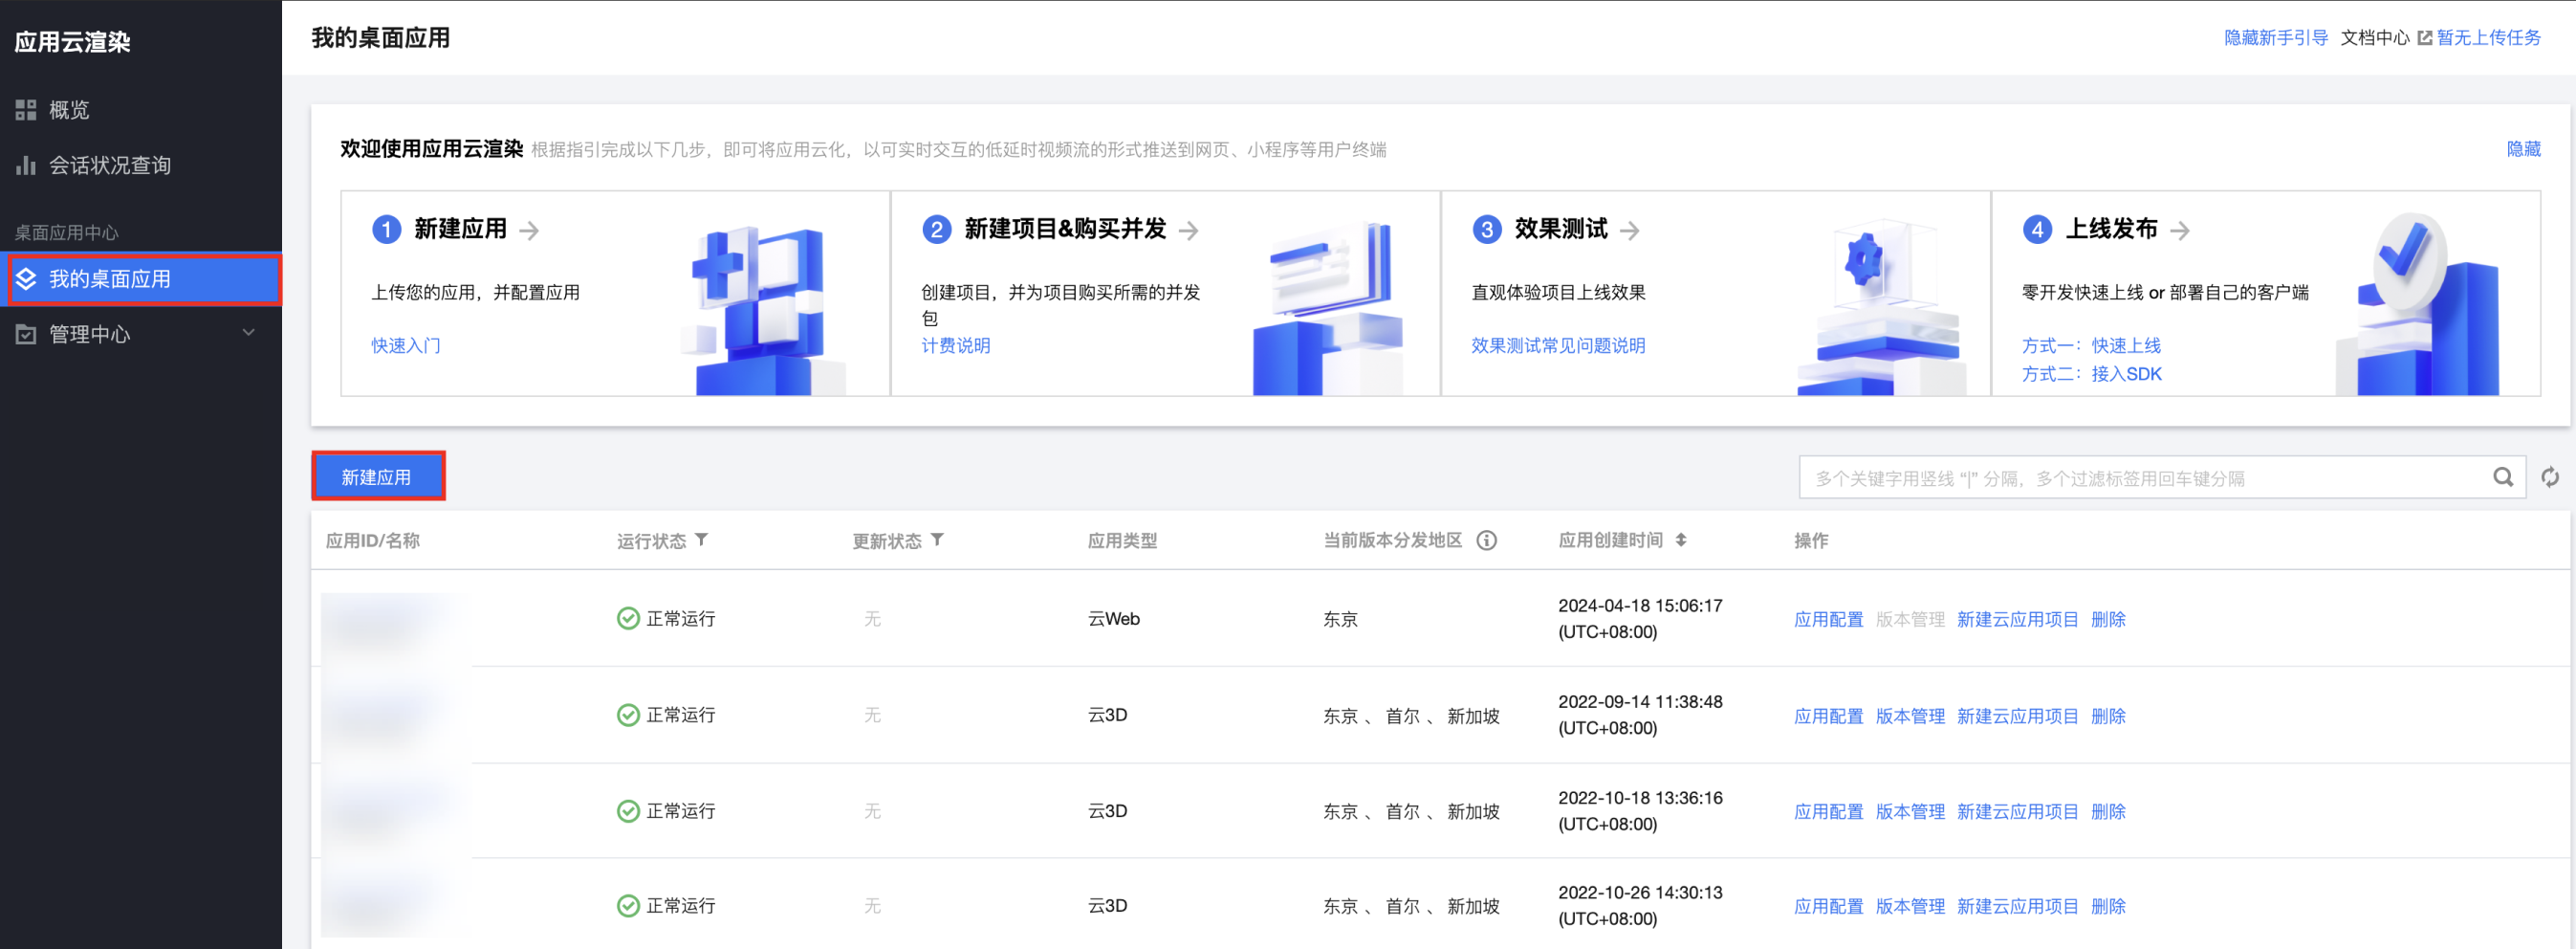This screenshot has width=2576, height=949.
Task: Toggle 隐藏新手引导 at top right
Action: [2275, 38]
